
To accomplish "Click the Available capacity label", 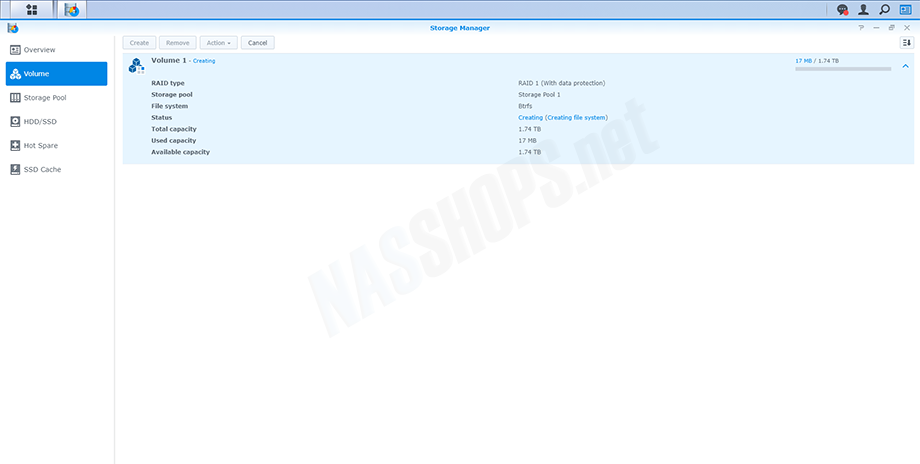I will coord(180,152).
